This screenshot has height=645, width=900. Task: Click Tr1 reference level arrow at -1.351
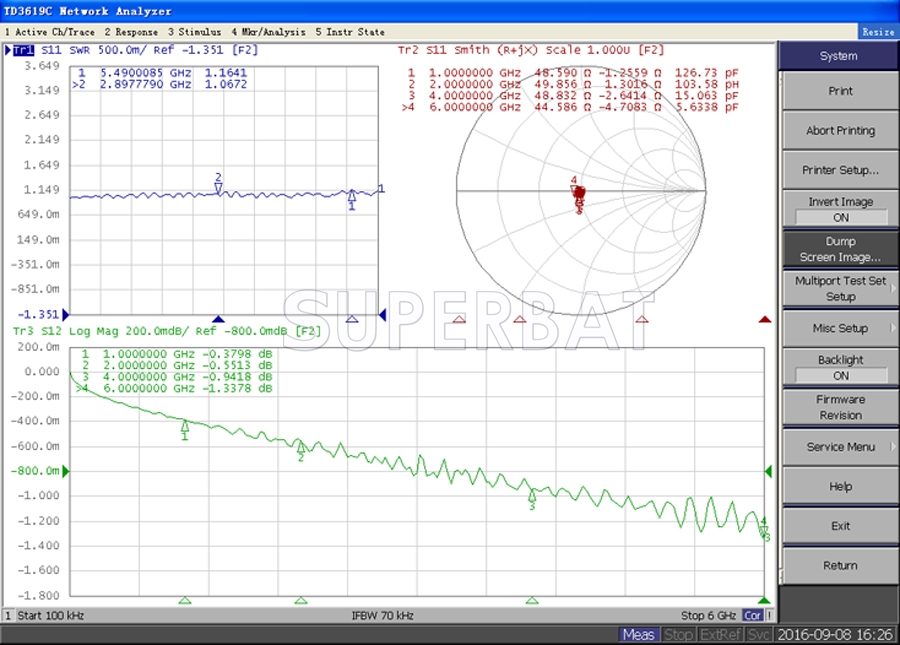pos(66,314)
